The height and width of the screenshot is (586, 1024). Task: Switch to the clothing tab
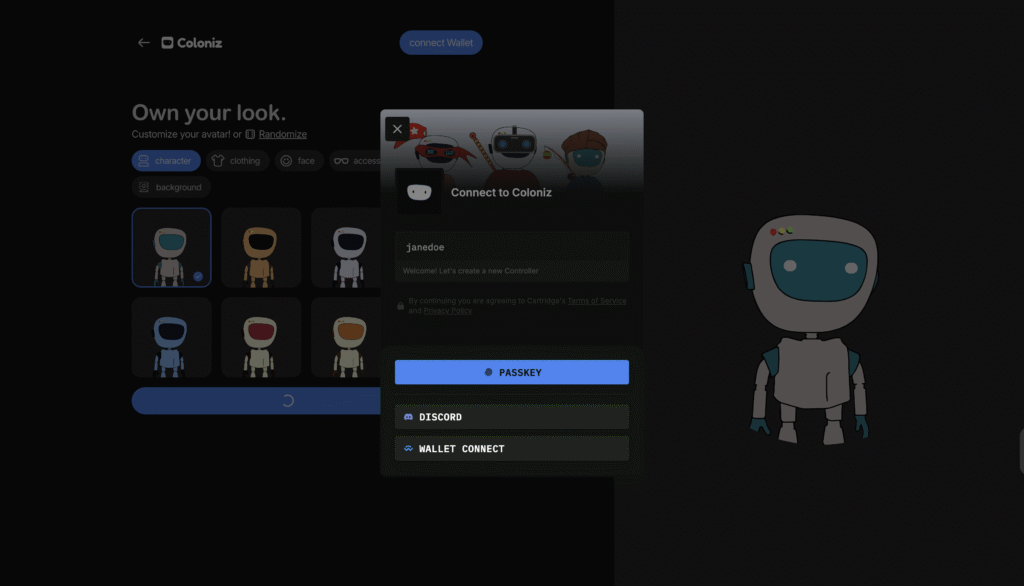pos(238,161)
